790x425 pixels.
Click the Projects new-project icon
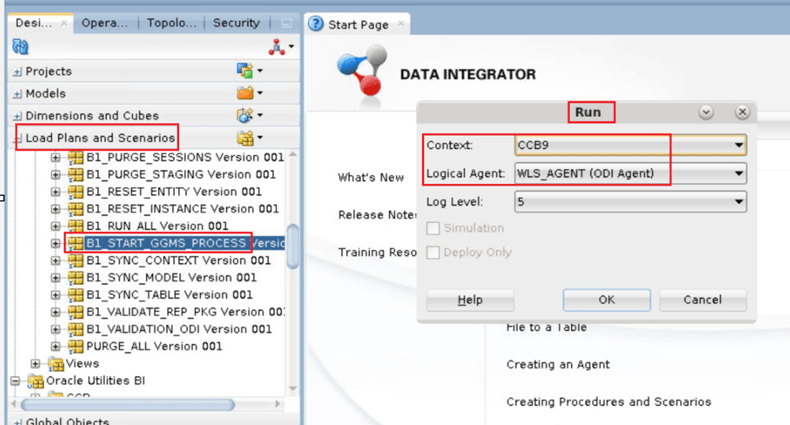[245, 70]
